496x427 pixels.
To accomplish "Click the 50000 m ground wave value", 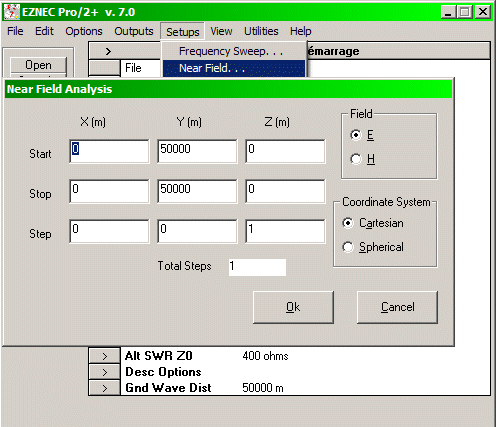I will (263, 388).
